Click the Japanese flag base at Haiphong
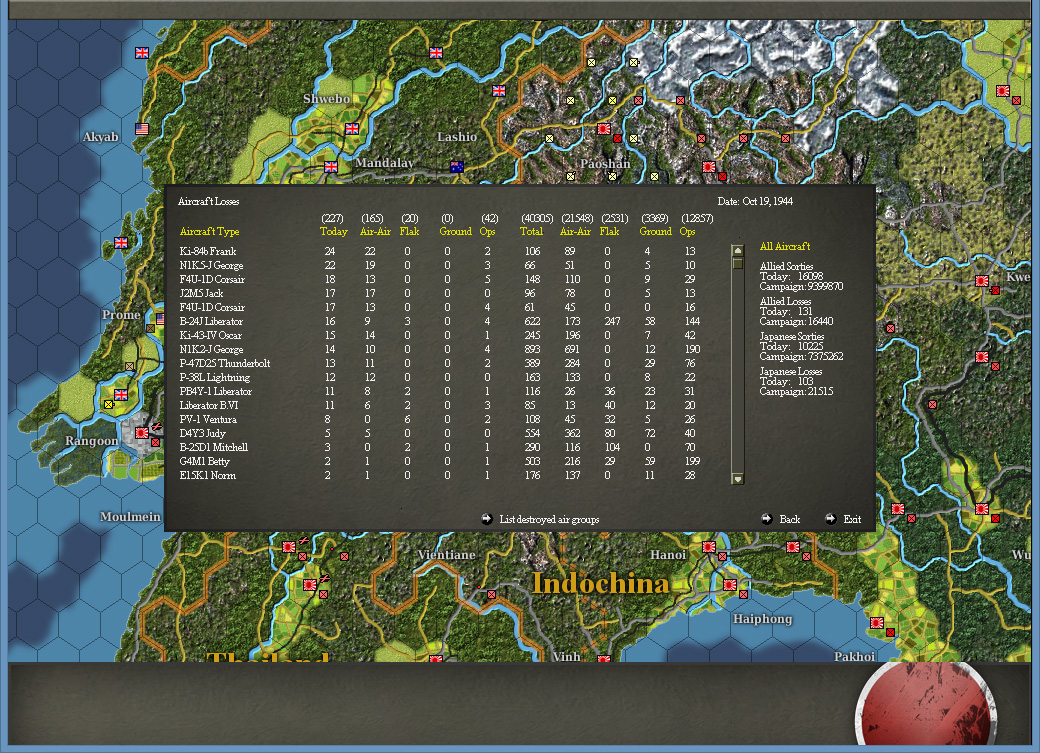The height and width of the screenshot is (753, 1040). click(x=730, y=585)
